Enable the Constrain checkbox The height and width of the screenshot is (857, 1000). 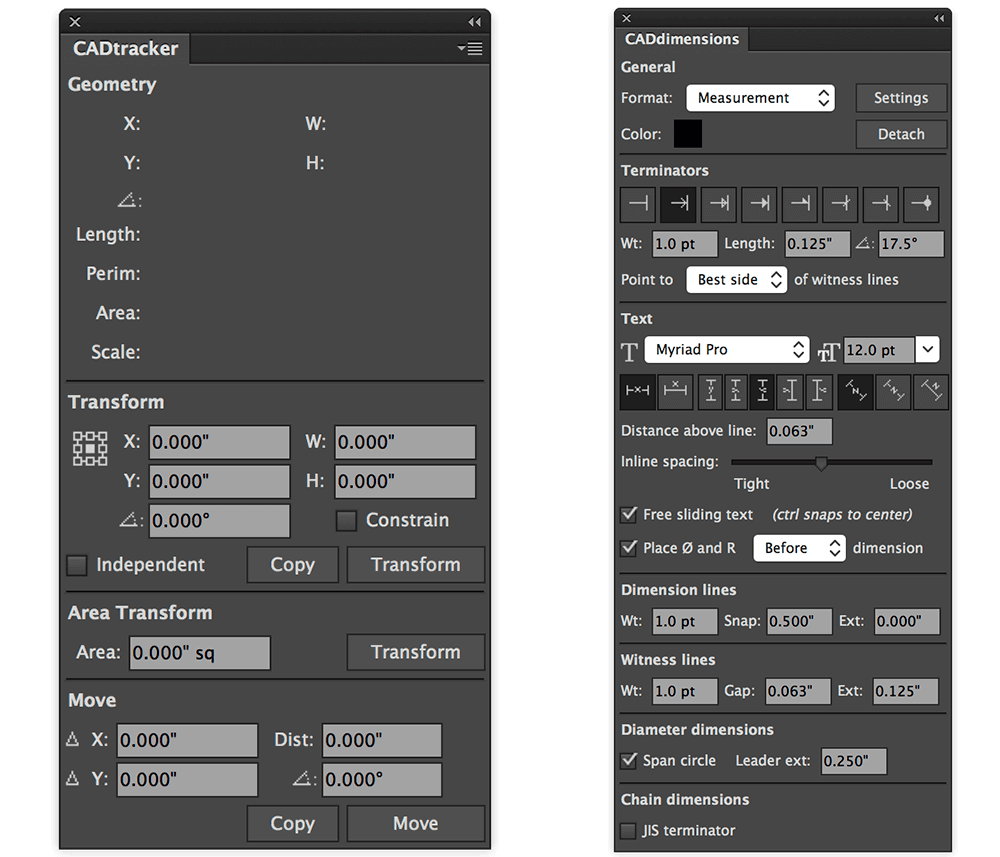click(346, 520)
